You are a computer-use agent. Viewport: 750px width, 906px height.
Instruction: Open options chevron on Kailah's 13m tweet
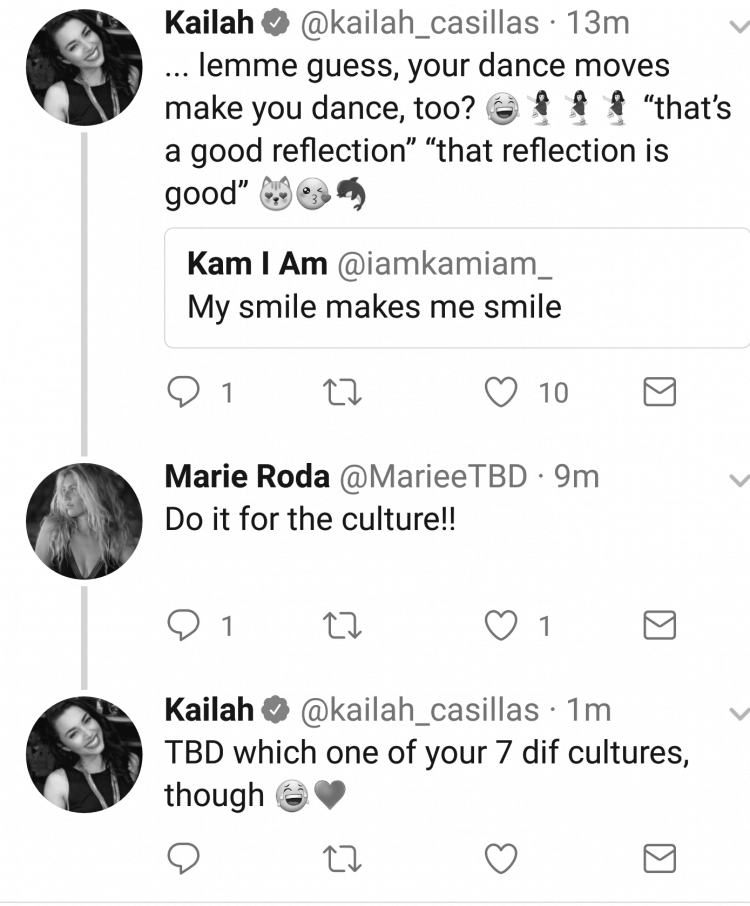tap(739, 26)
